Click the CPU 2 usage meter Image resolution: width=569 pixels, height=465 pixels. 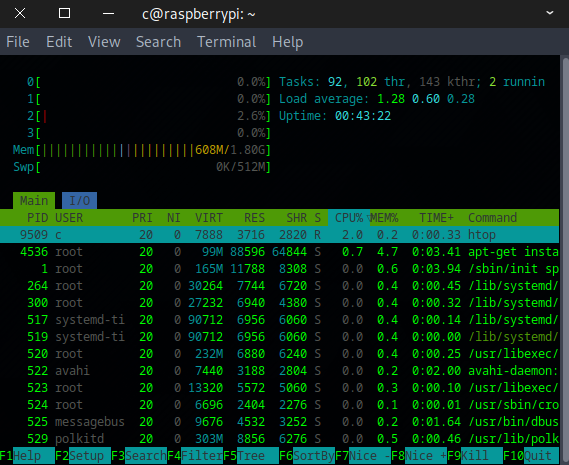point(149,116)
